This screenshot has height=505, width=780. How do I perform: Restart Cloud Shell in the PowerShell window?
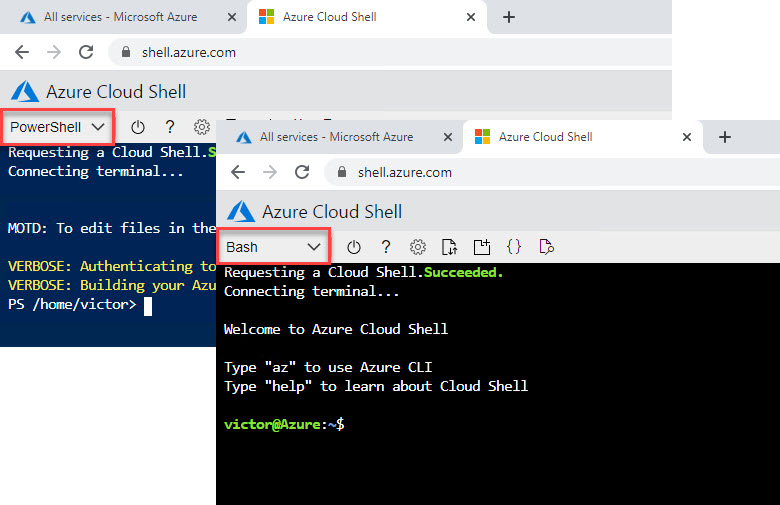tap(138, 127)
